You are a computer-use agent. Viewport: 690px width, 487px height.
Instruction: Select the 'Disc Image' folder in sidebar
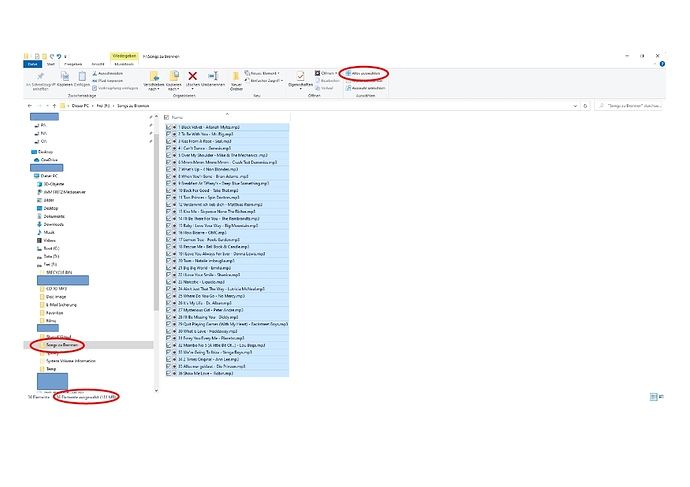tap(55, 297)
